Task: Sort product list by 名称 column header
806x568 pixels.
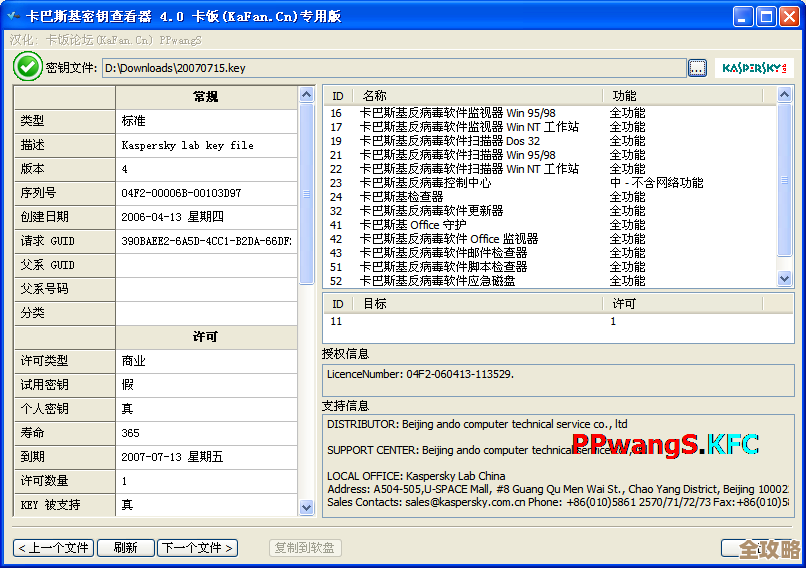Action: click(x=478, y=96)
